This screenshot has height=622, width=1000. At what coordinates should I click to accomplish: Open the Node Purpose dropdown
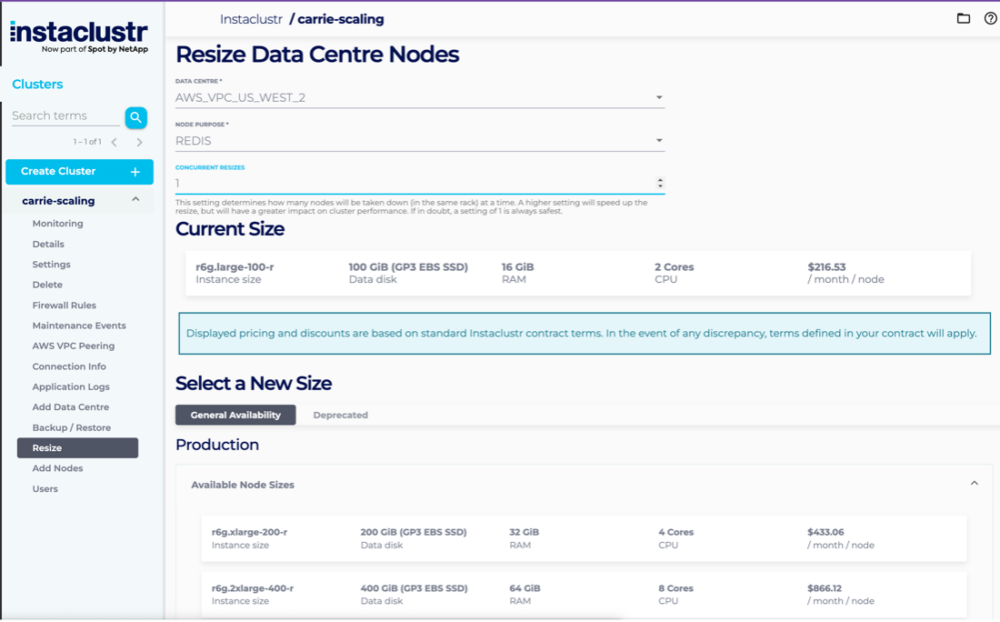(658, 139)
